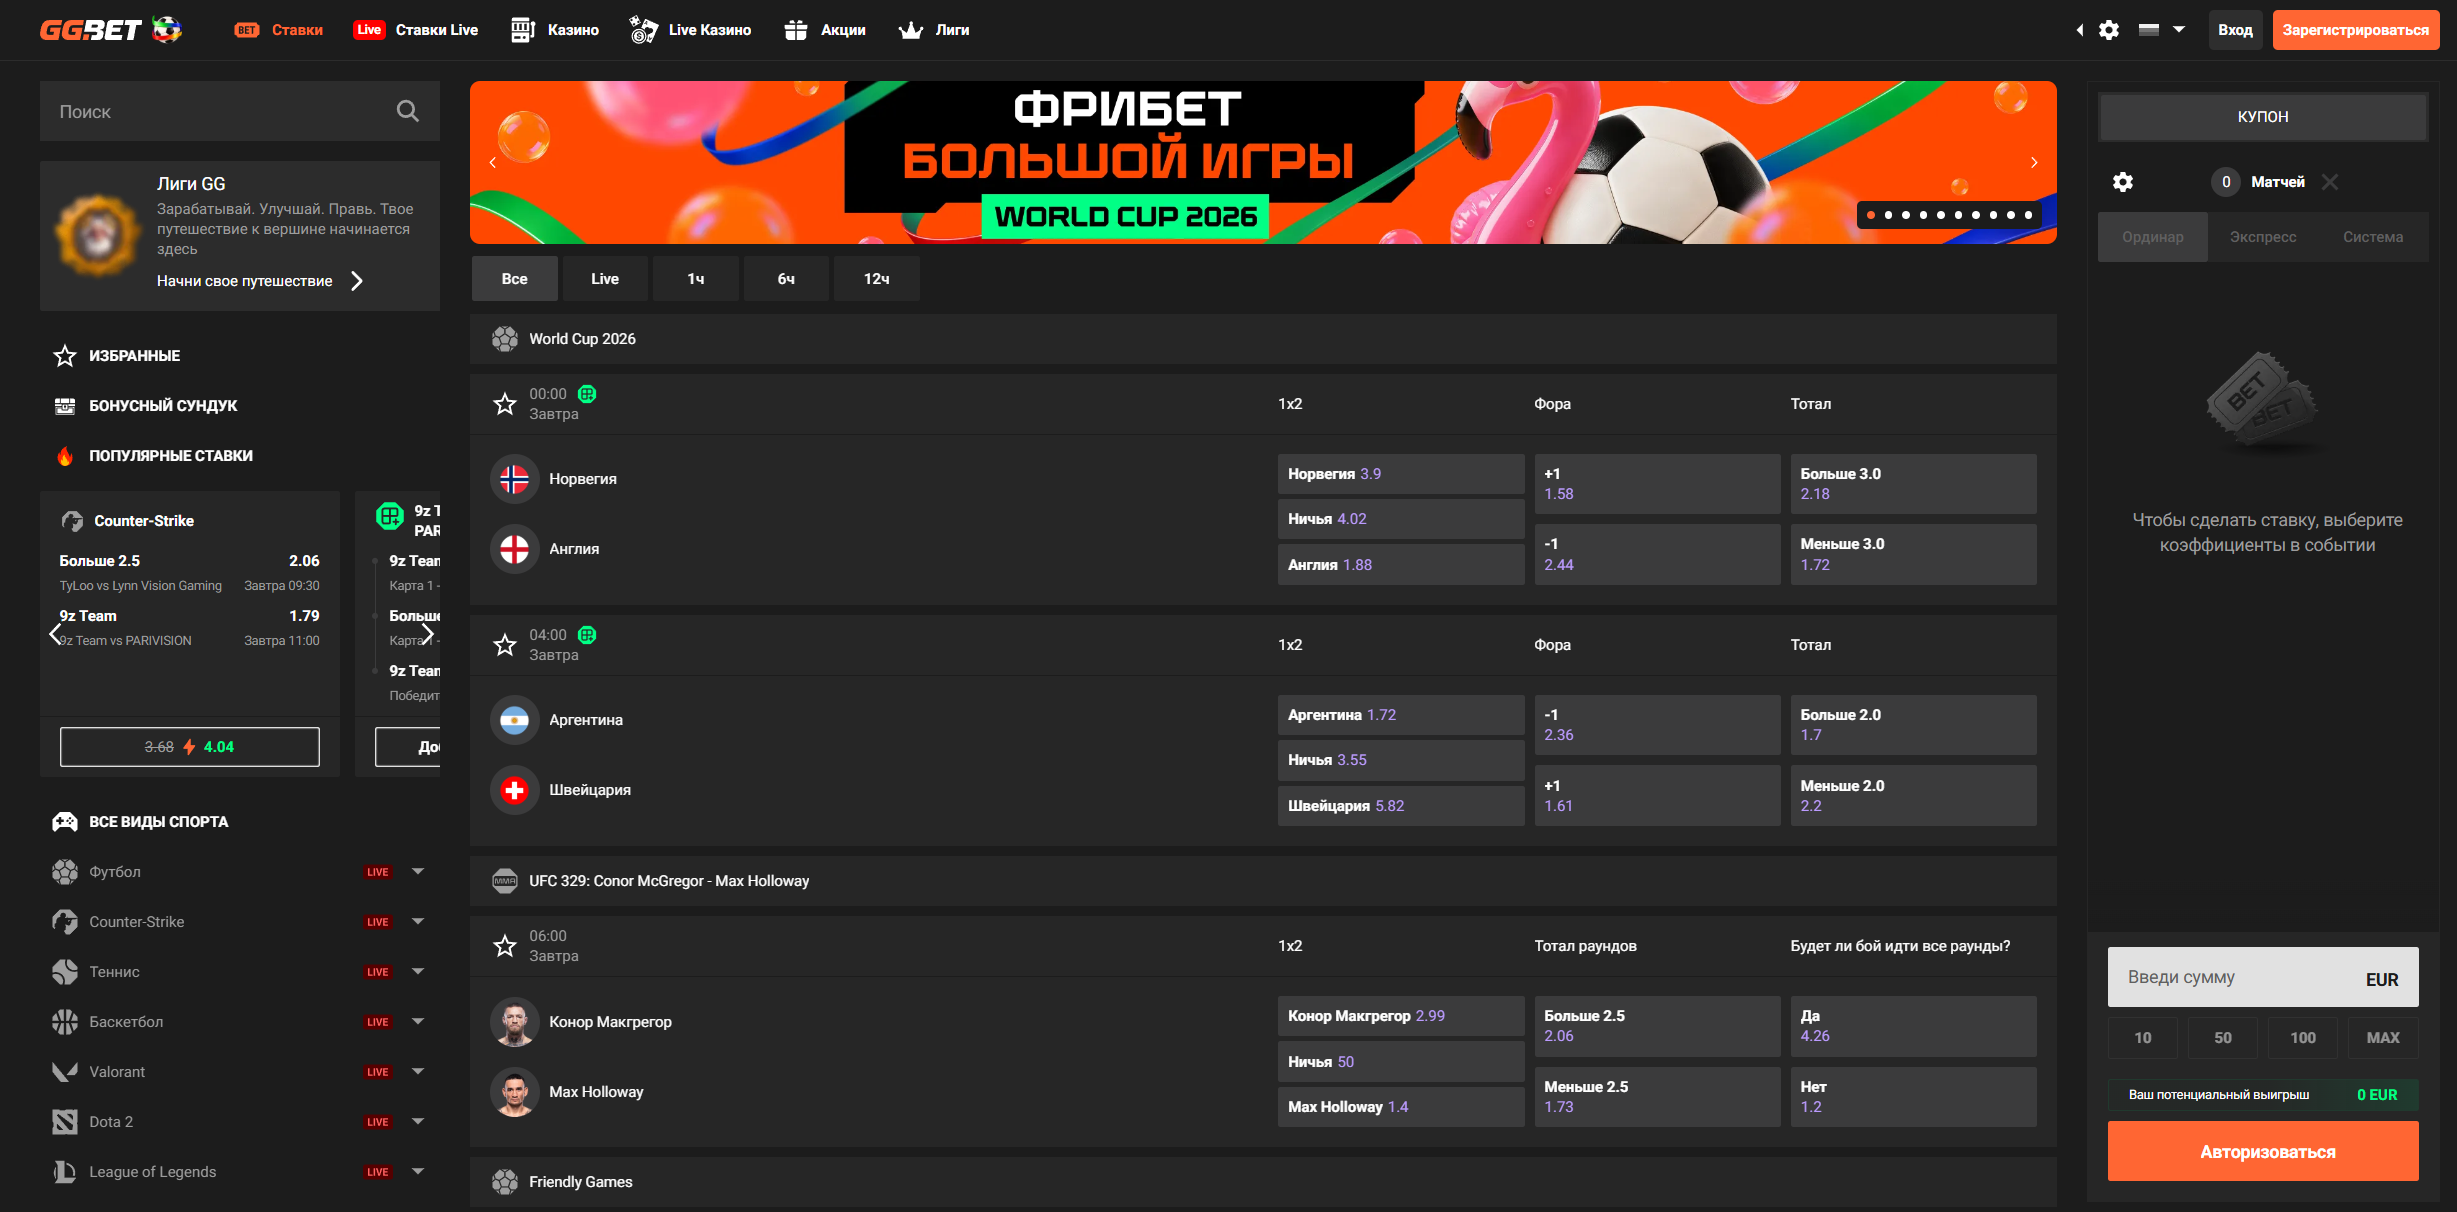Select Valorant sport icon in sidebar
This screenshot has width=2457, height=1212.
(65, 1072)
